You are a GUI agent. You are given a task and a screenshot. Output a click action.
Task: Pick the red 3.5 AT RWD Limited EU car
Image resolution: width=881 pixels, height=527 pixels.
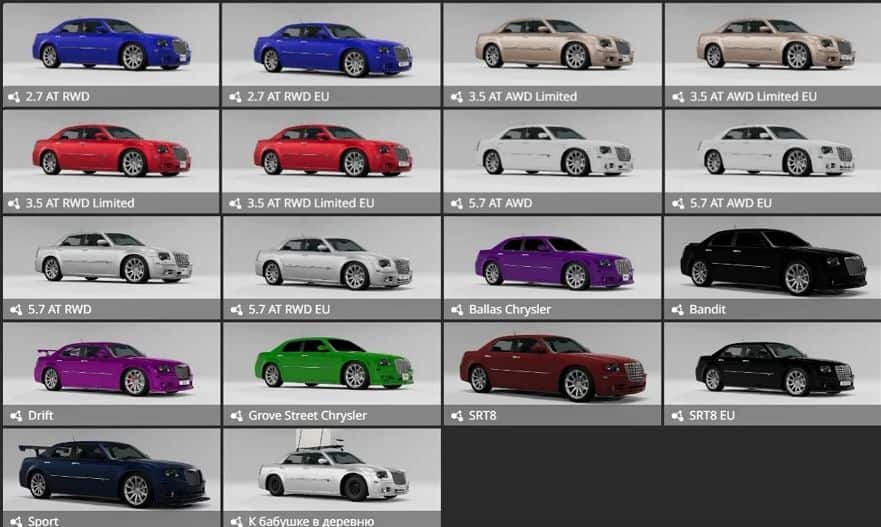(x=331, y=152)
